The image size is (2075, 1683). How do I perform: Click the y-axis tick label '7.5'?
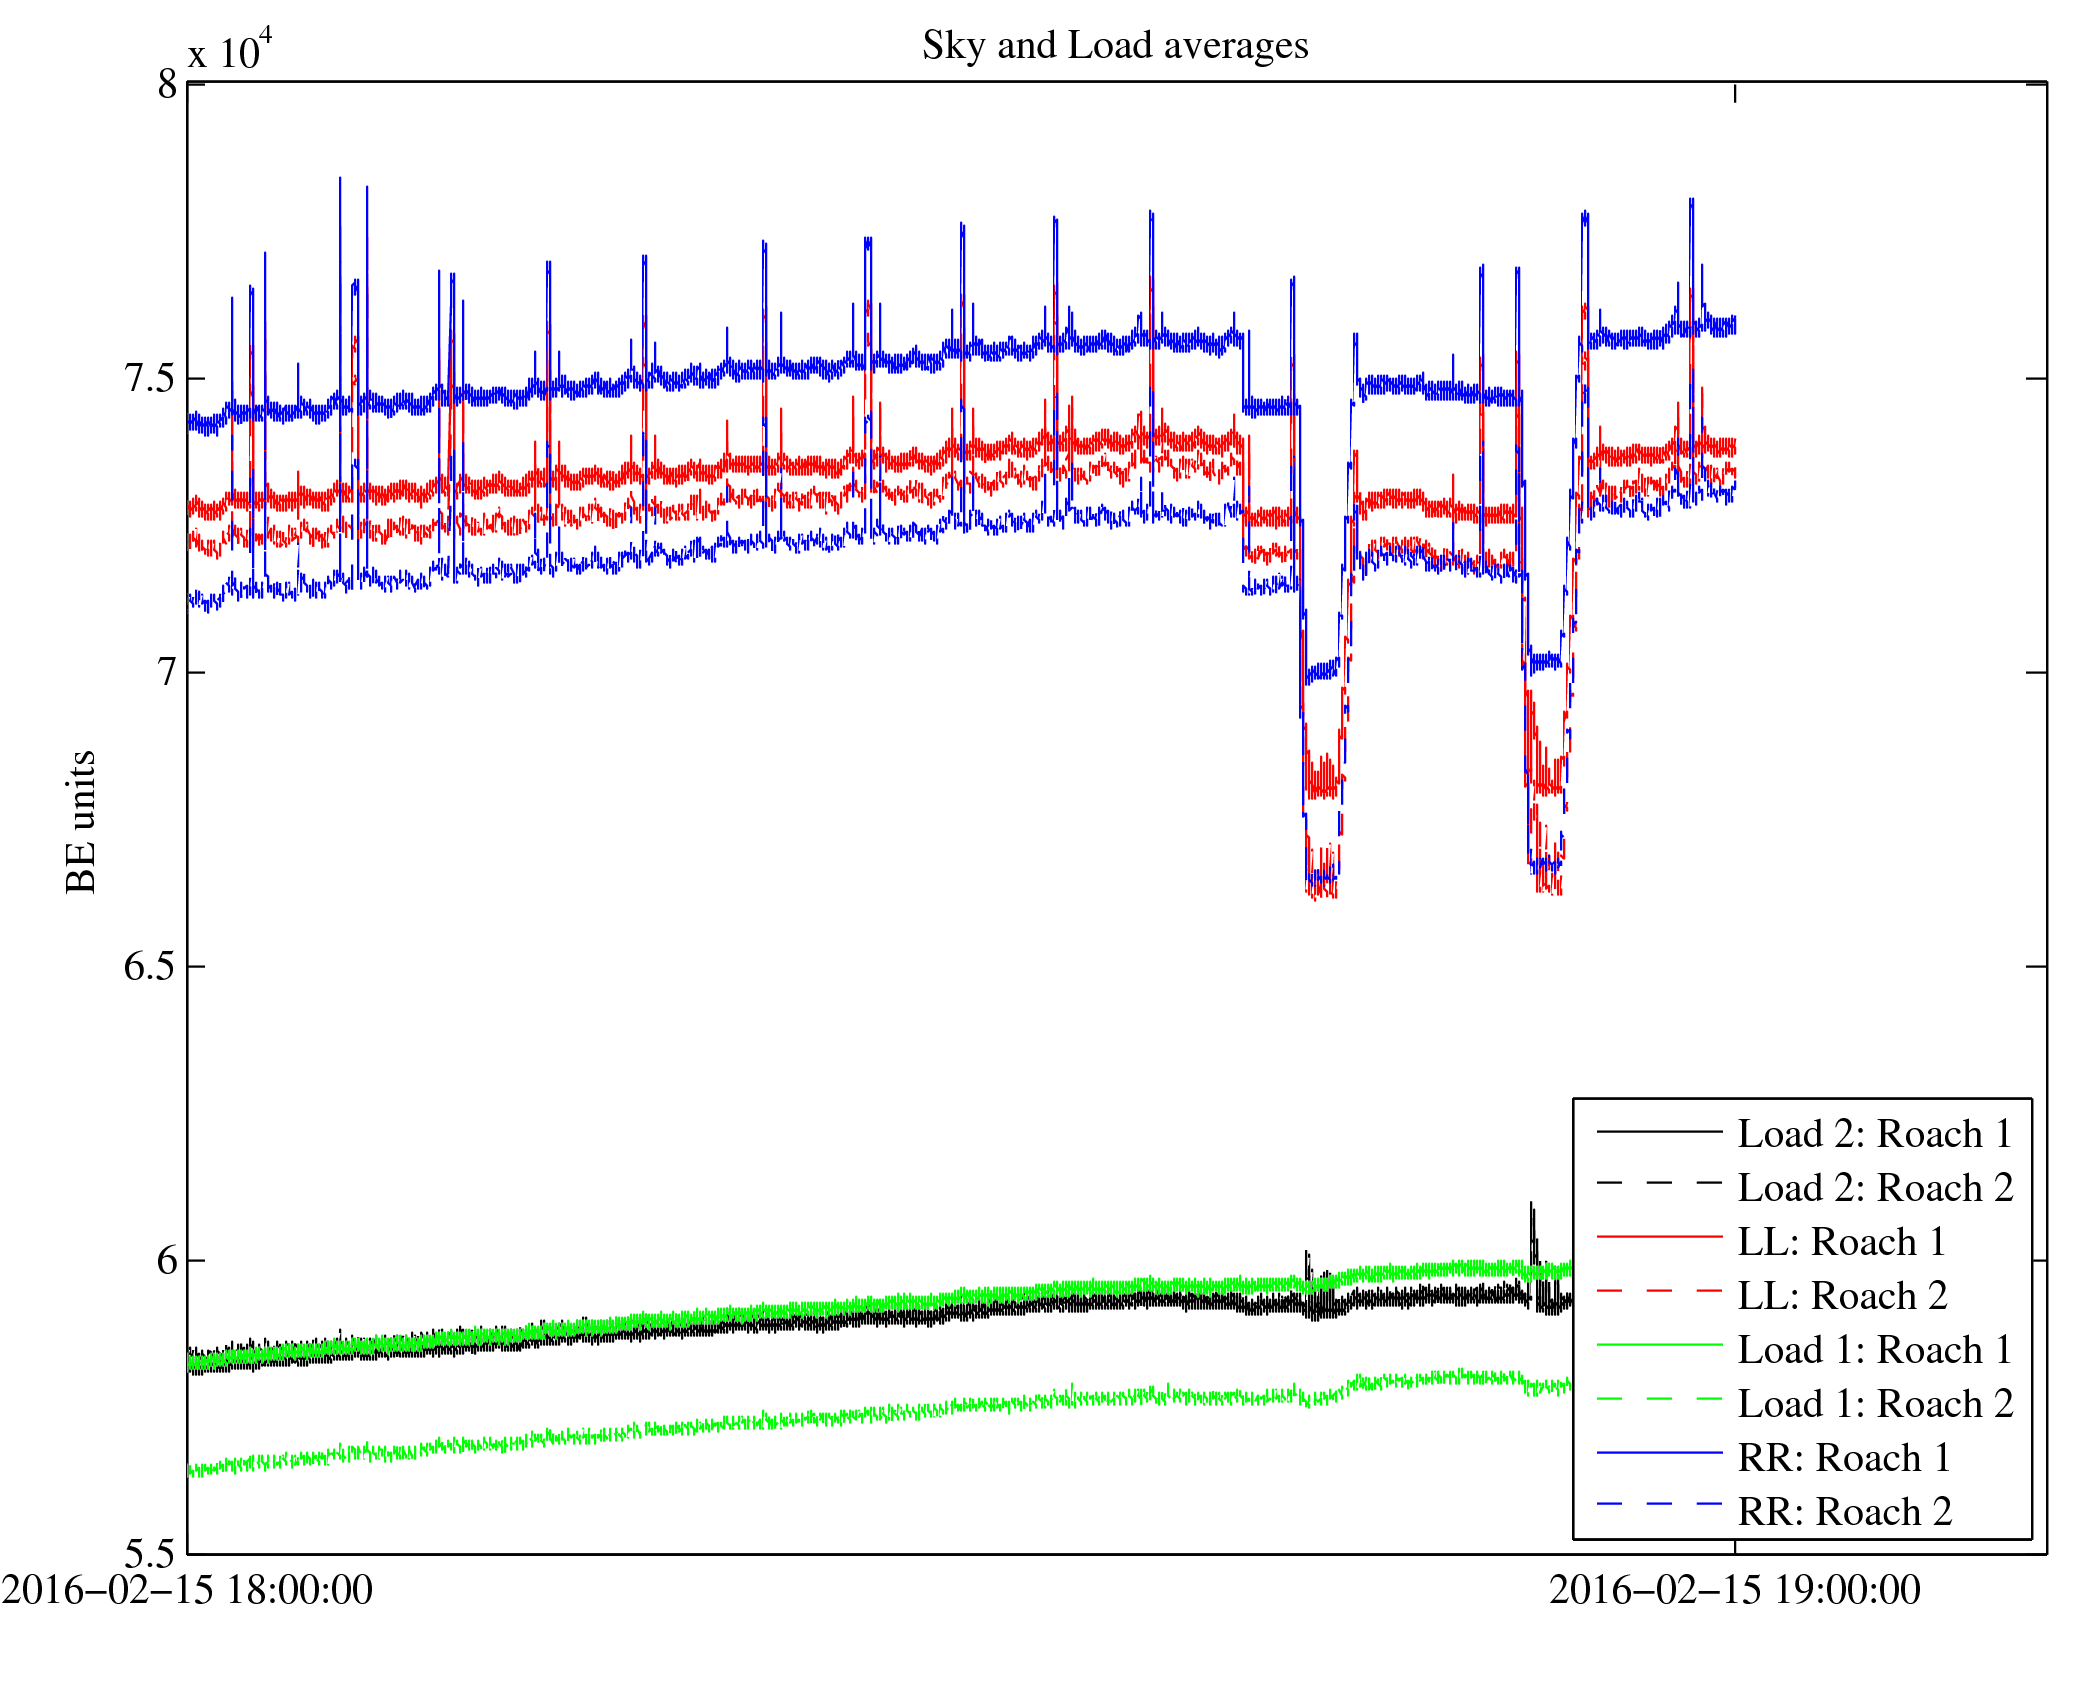(148, 378)
